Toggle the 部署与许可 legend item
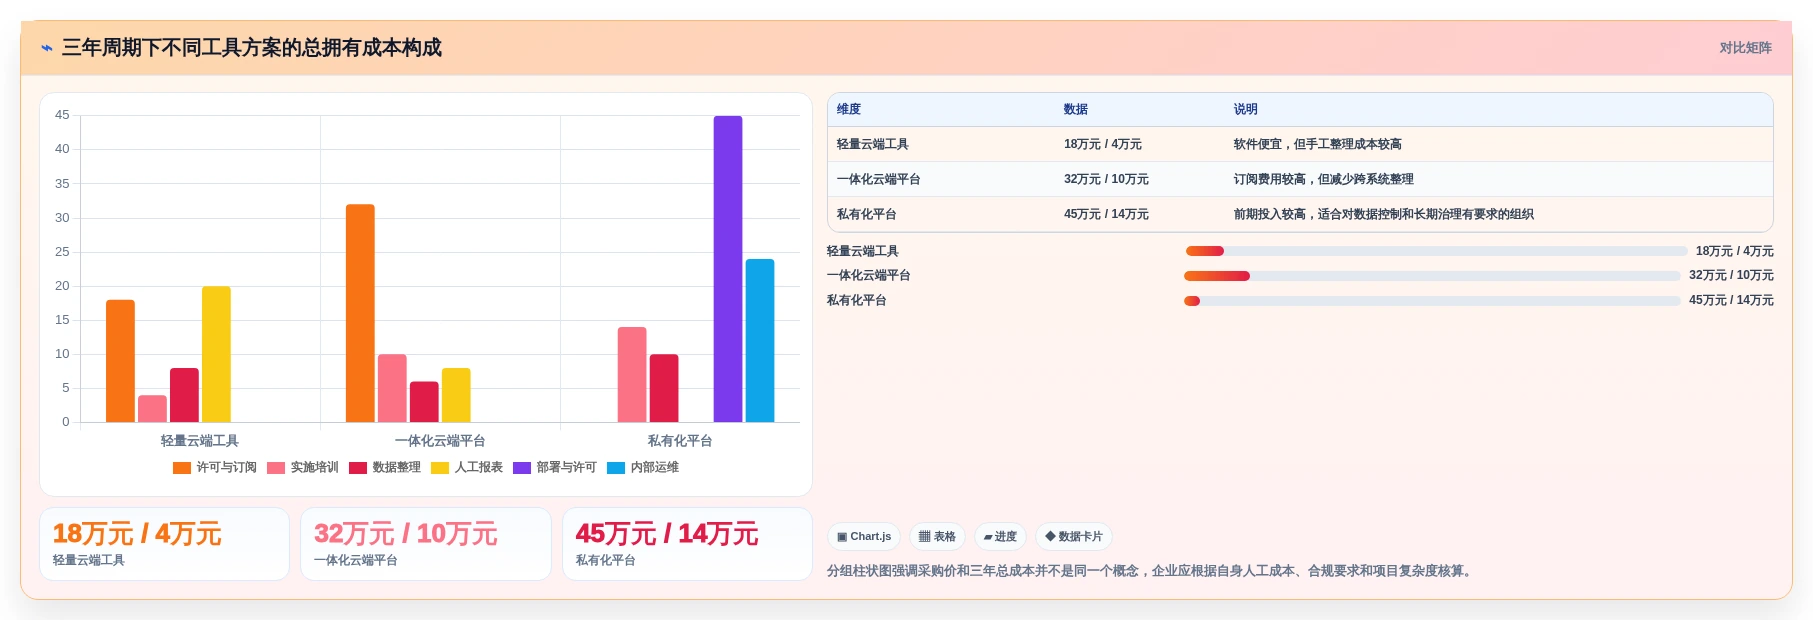Viewport: 1813px width, 620px height. point(555,467)
